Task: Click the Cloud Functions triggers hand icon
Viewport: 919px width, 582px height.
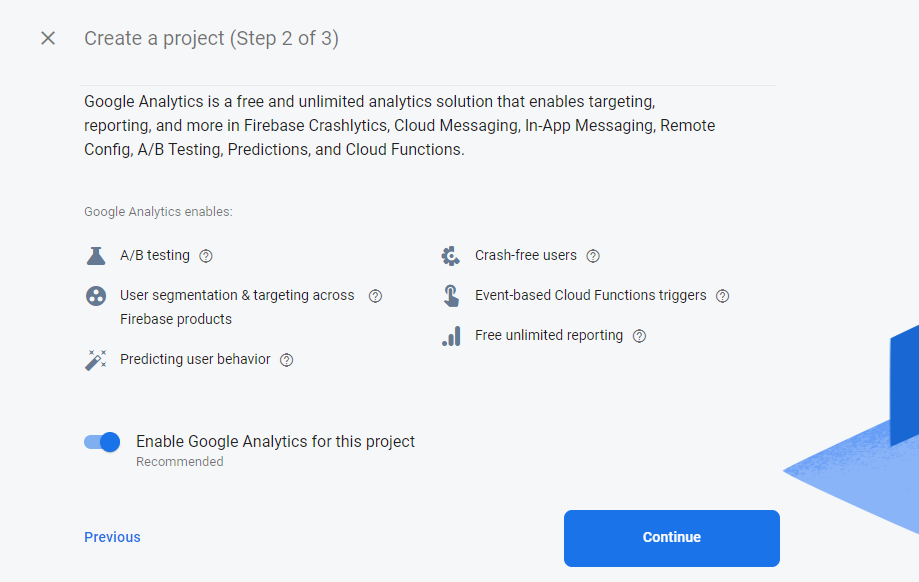Action: [451, 296]
